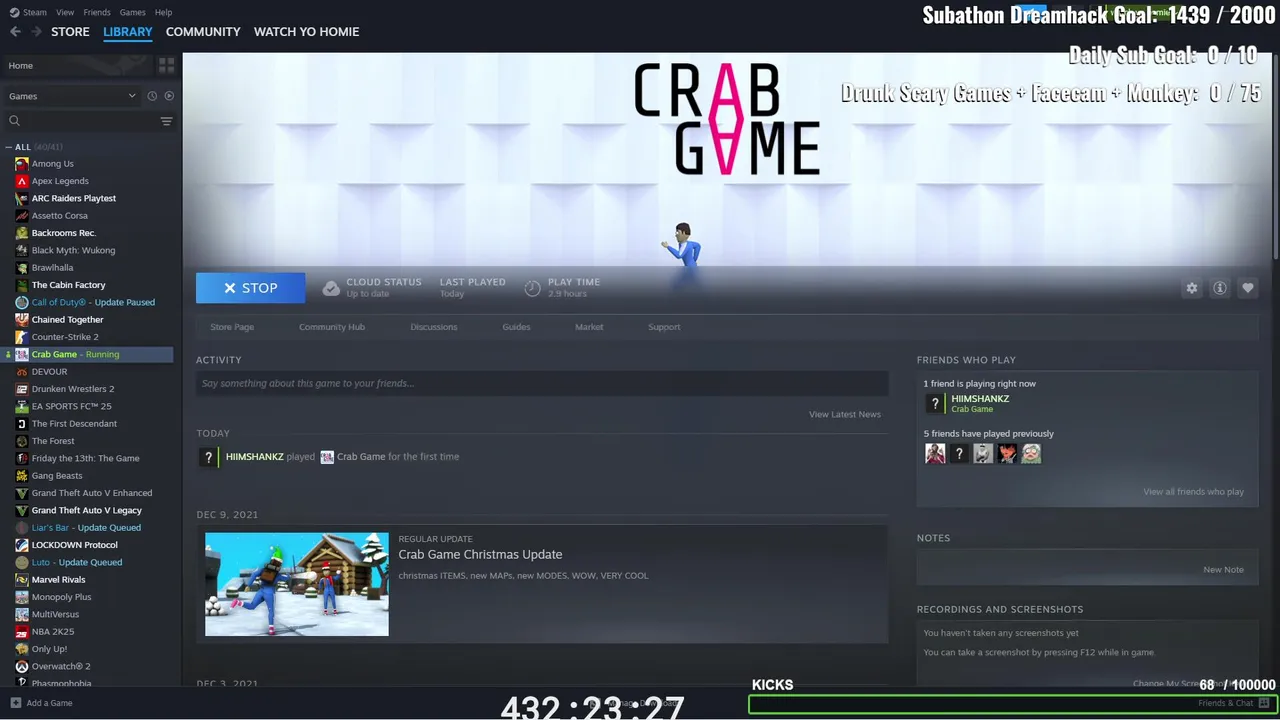
Task: Open the Community Hub link
Action: click(332, 327)
